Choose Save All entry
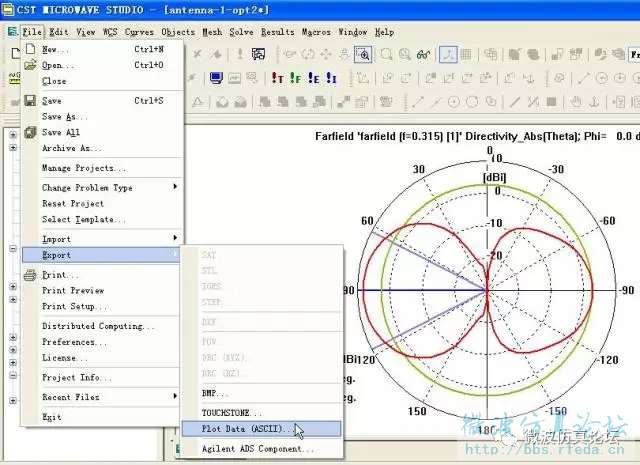 coord(102,132)
